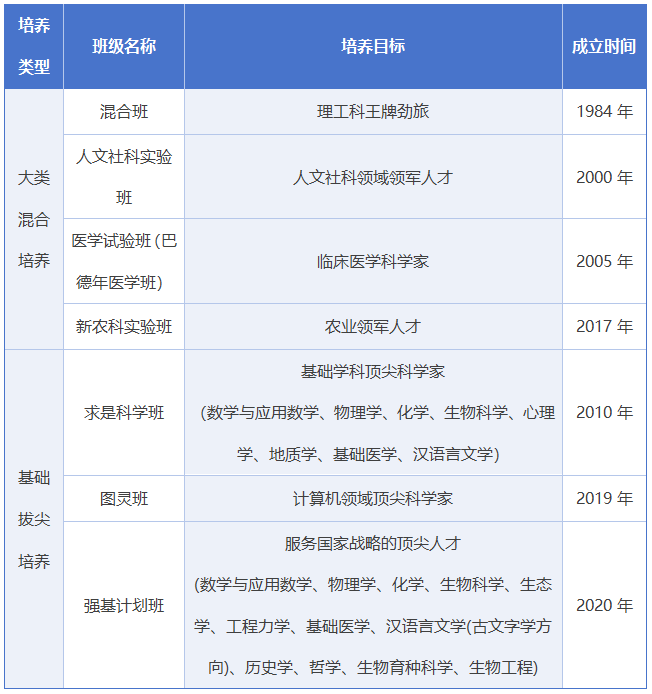The width and height of the screenshot is (652, 694).
Task: Click the 医学试验班 (巴德年医学班) cell
Action: coord(124,261)
